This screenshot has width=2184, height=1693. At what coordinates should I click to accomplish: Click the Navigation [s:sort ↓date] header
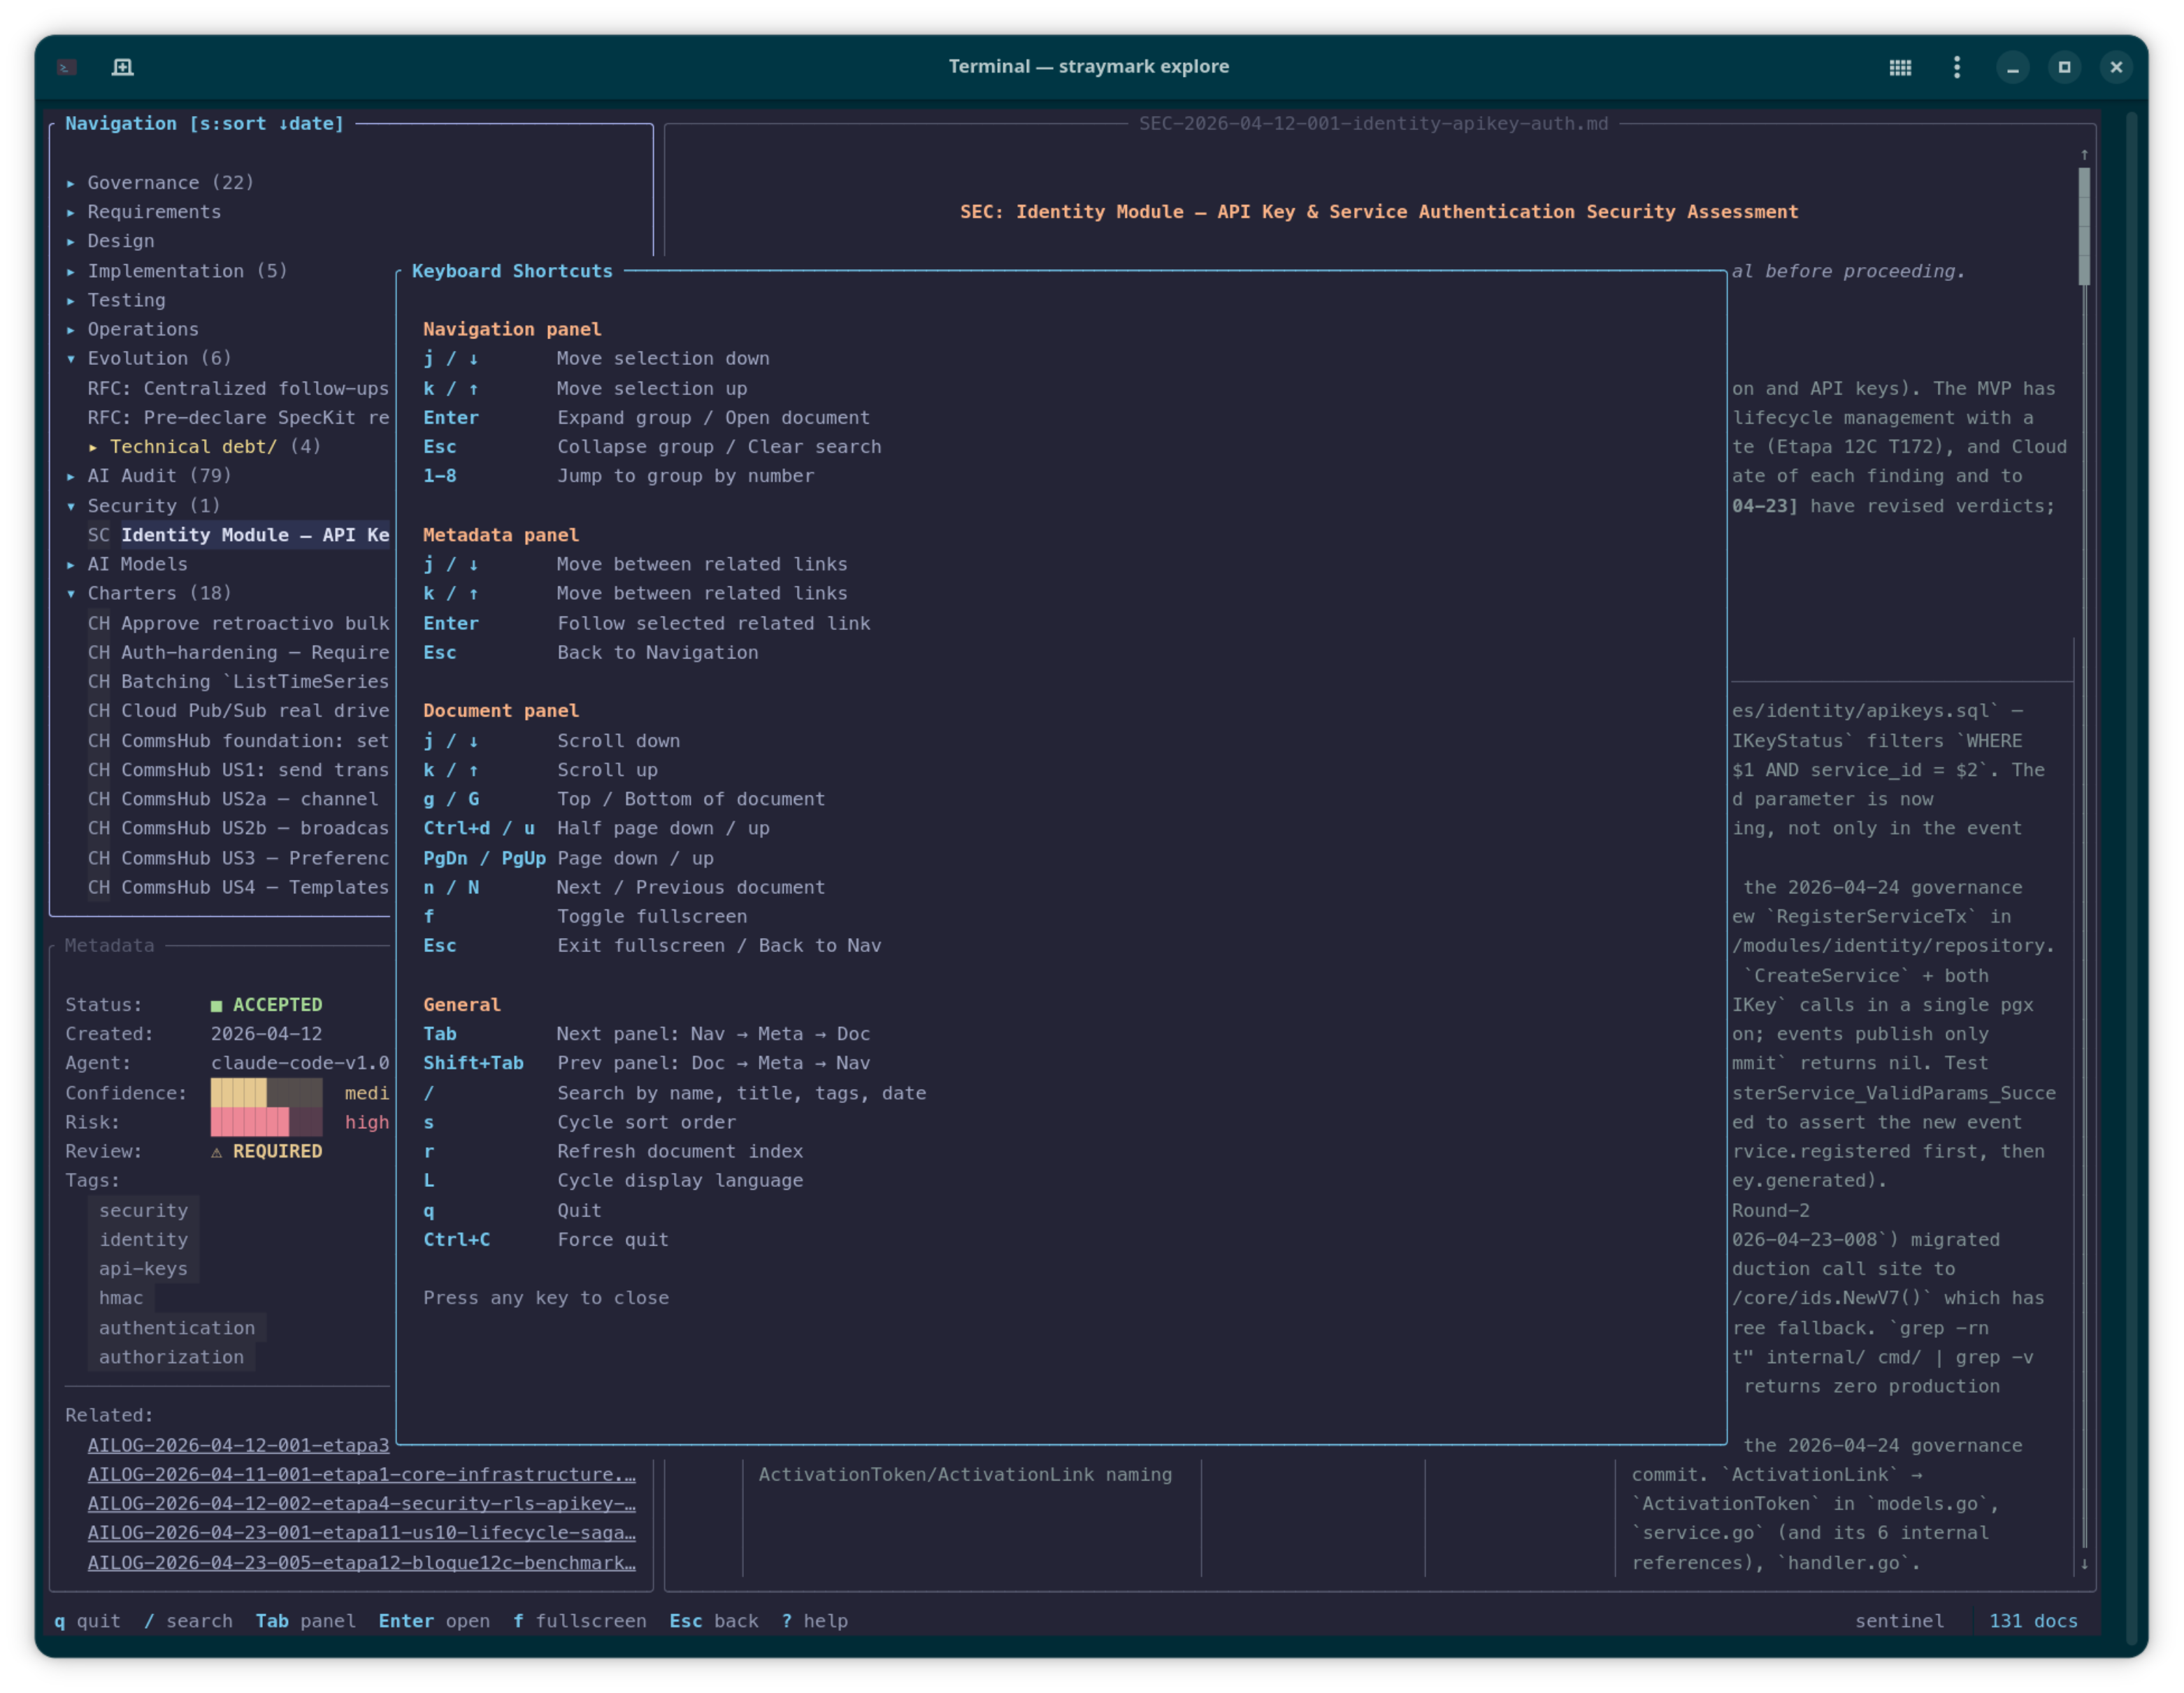tap(204, 123)
